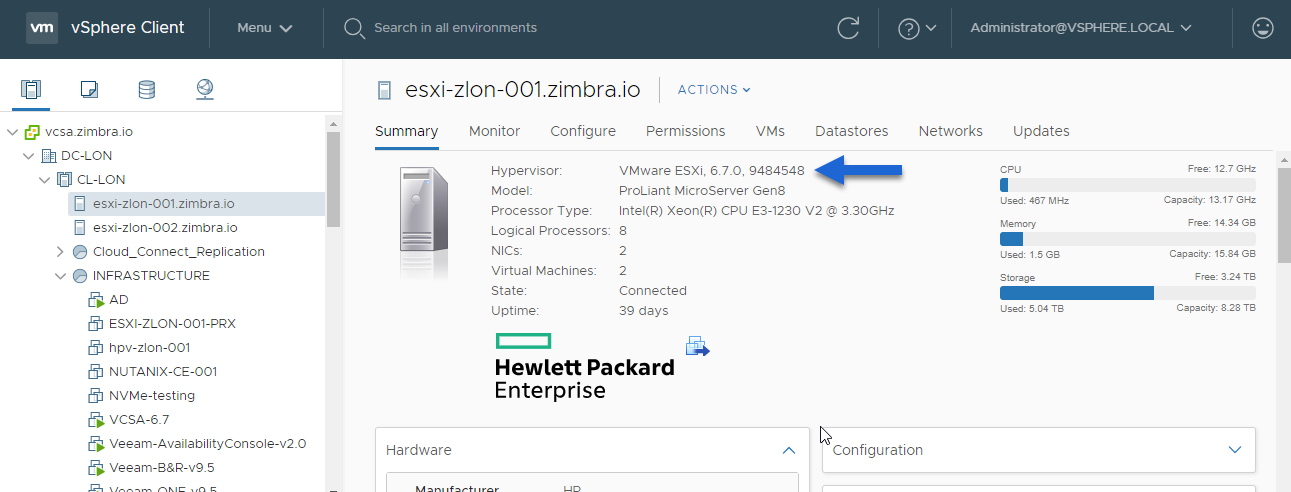This screenshot has width=1291, height=492.
Task: Collapse the vcsa.zimbra.io tree node
Action: click(x=12, y=132)
